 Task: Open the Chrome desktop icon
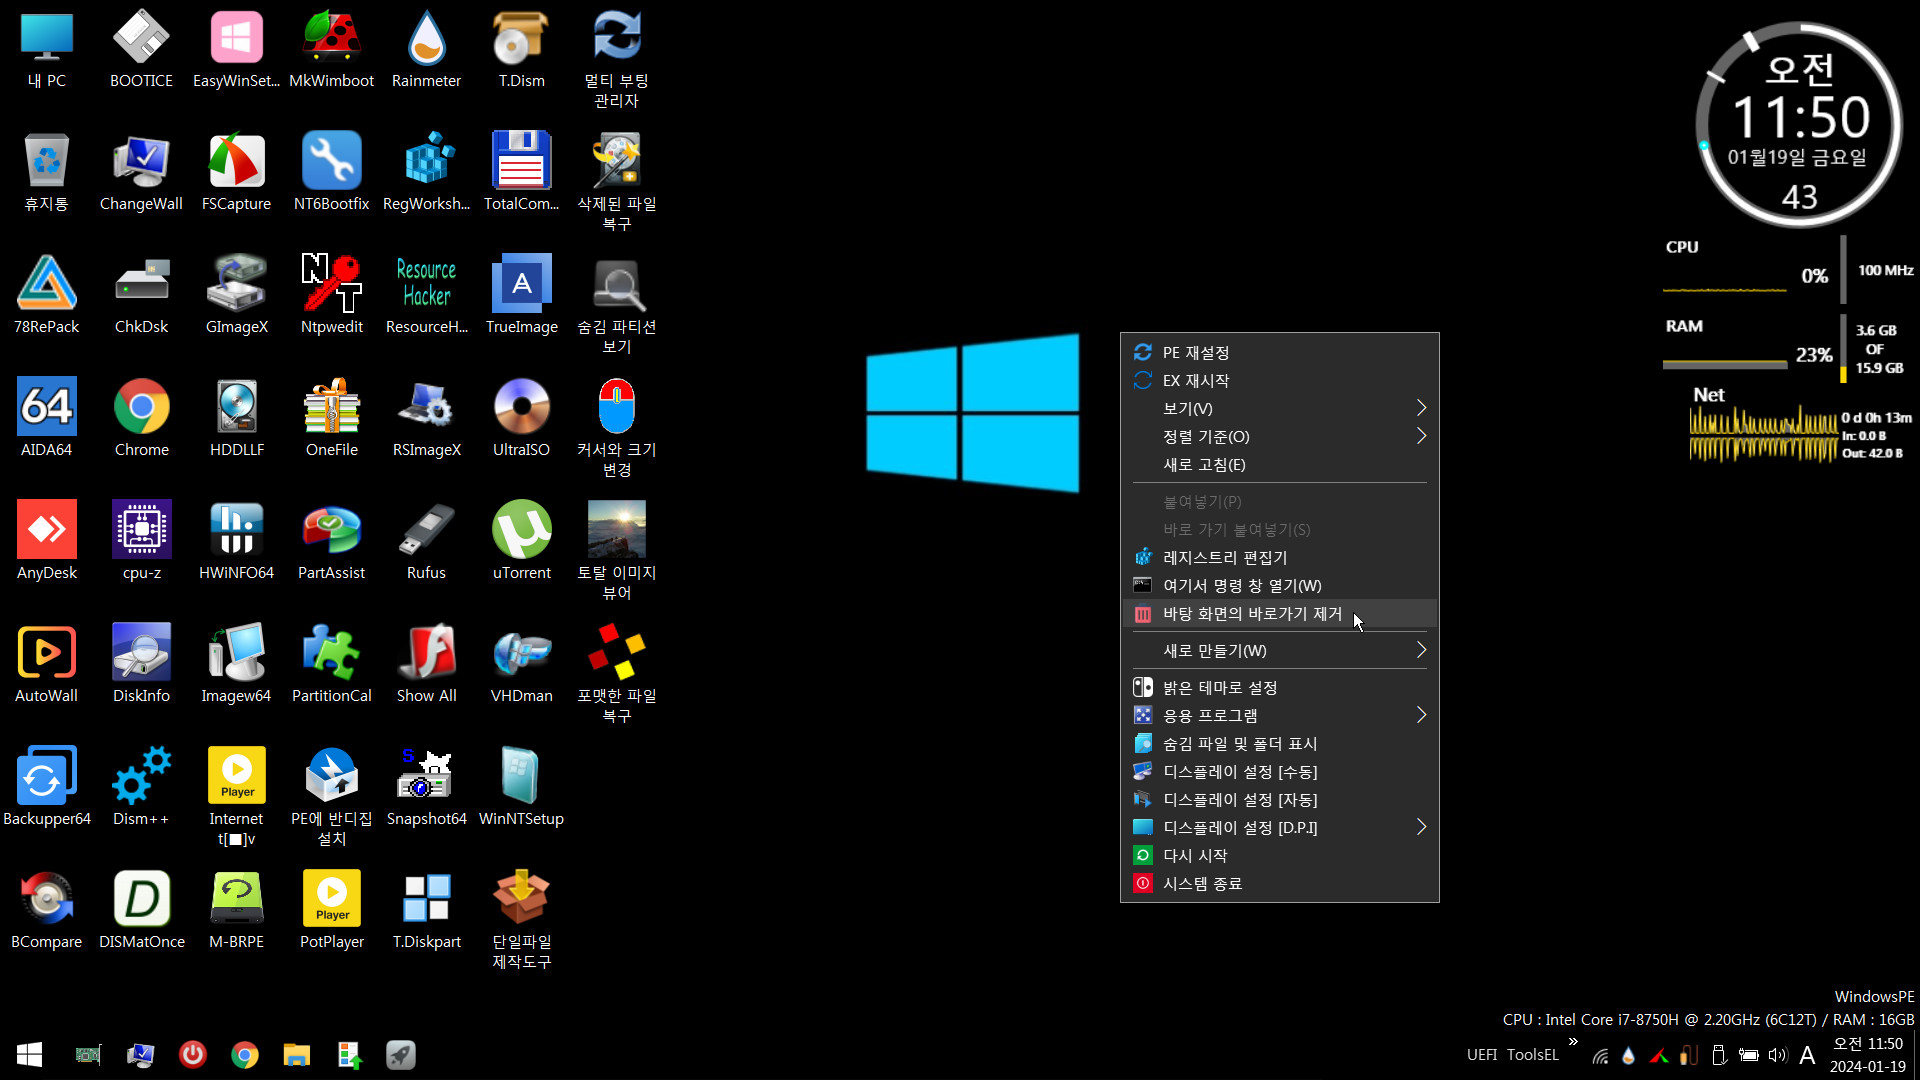point(141,417)
